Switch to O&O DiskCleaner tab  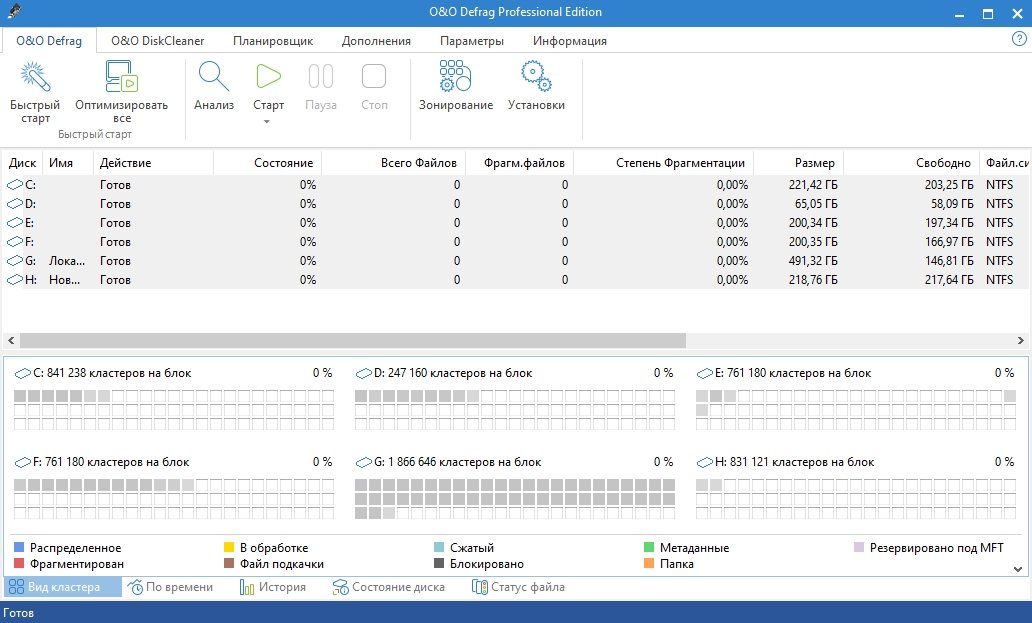[157, 41]
